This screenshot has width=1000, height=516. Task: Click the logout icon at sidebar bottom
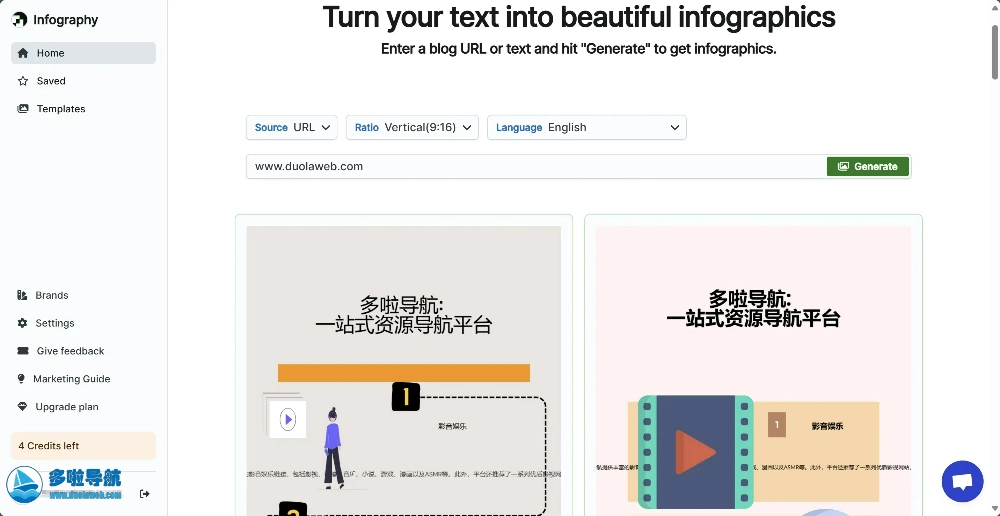point(144,493)
